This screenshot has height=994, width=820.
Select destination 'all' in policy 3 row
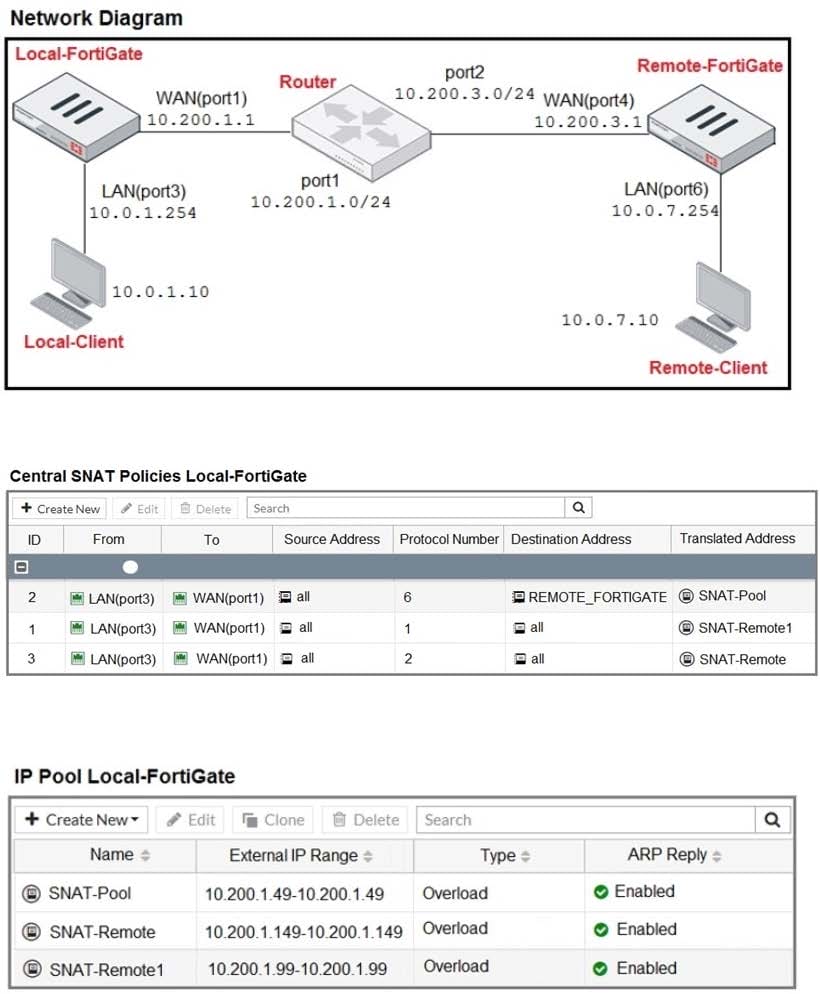click(x=530, y=659)
